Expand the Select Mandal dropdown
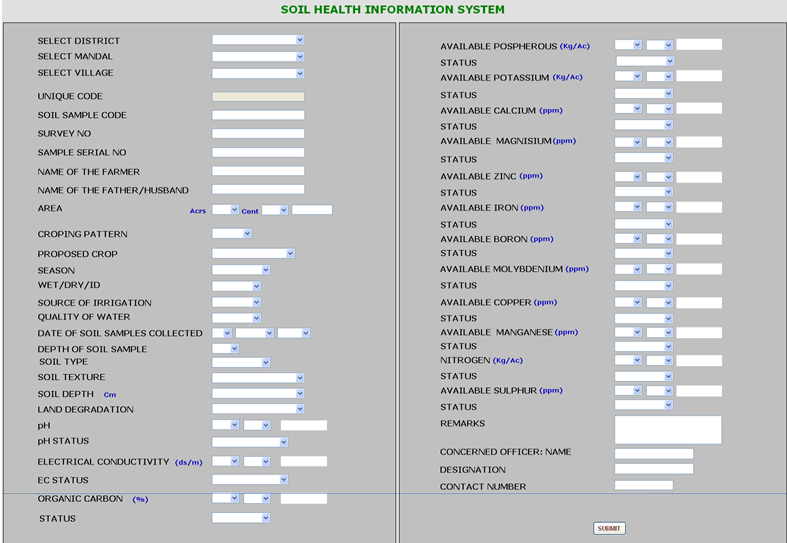This screenshot has height=543, width=787. pos(258,57)
